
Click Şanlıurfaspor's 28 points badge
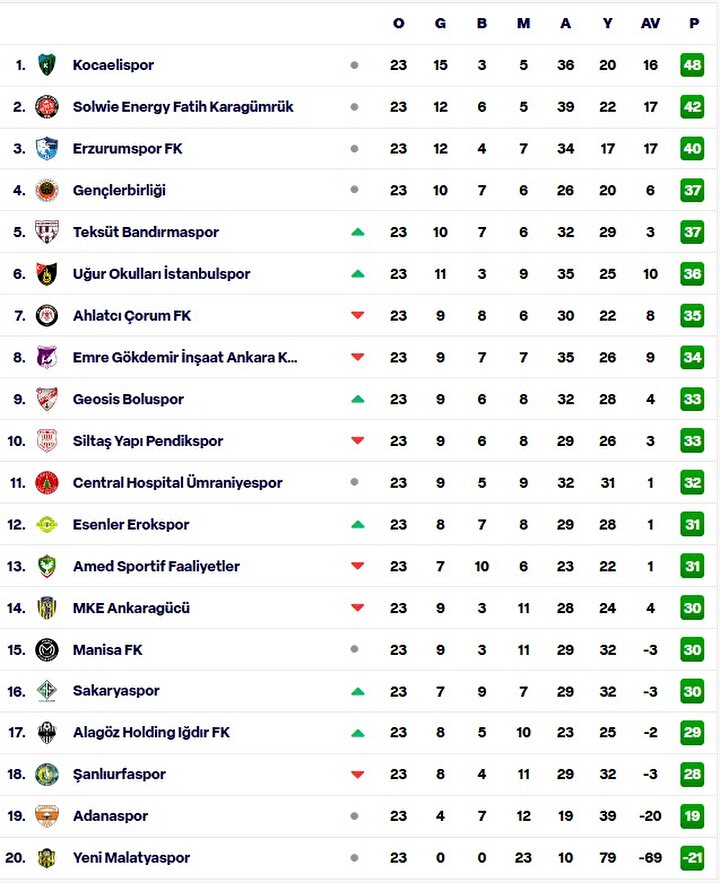[x=692, y=774]
